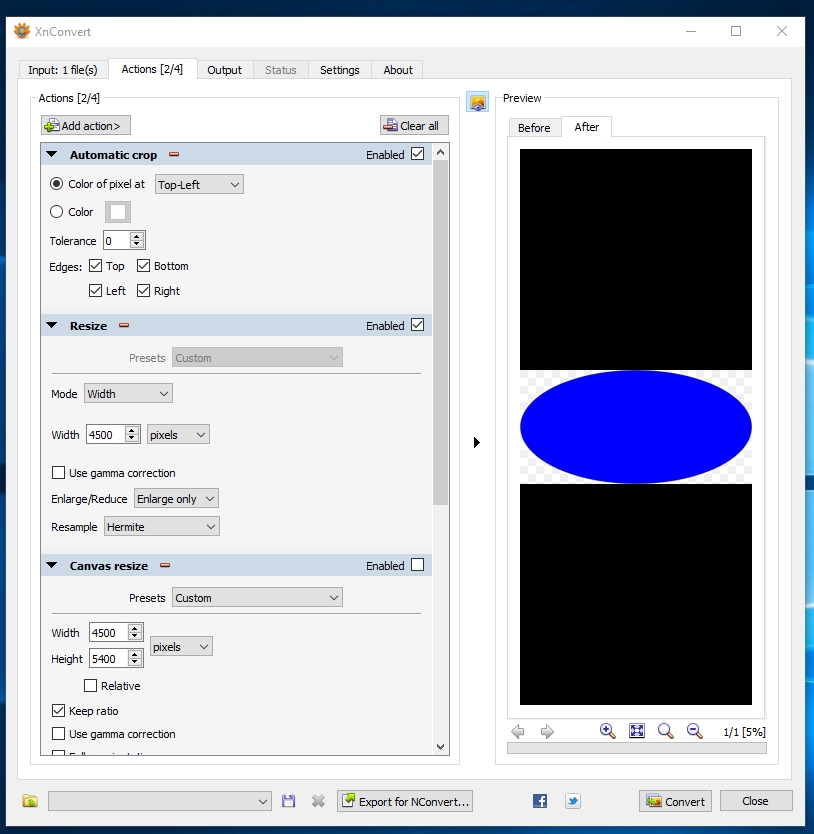Click the Resize Width 4500 input field
The height and width of the screenshot is (834, 814).
105,435
